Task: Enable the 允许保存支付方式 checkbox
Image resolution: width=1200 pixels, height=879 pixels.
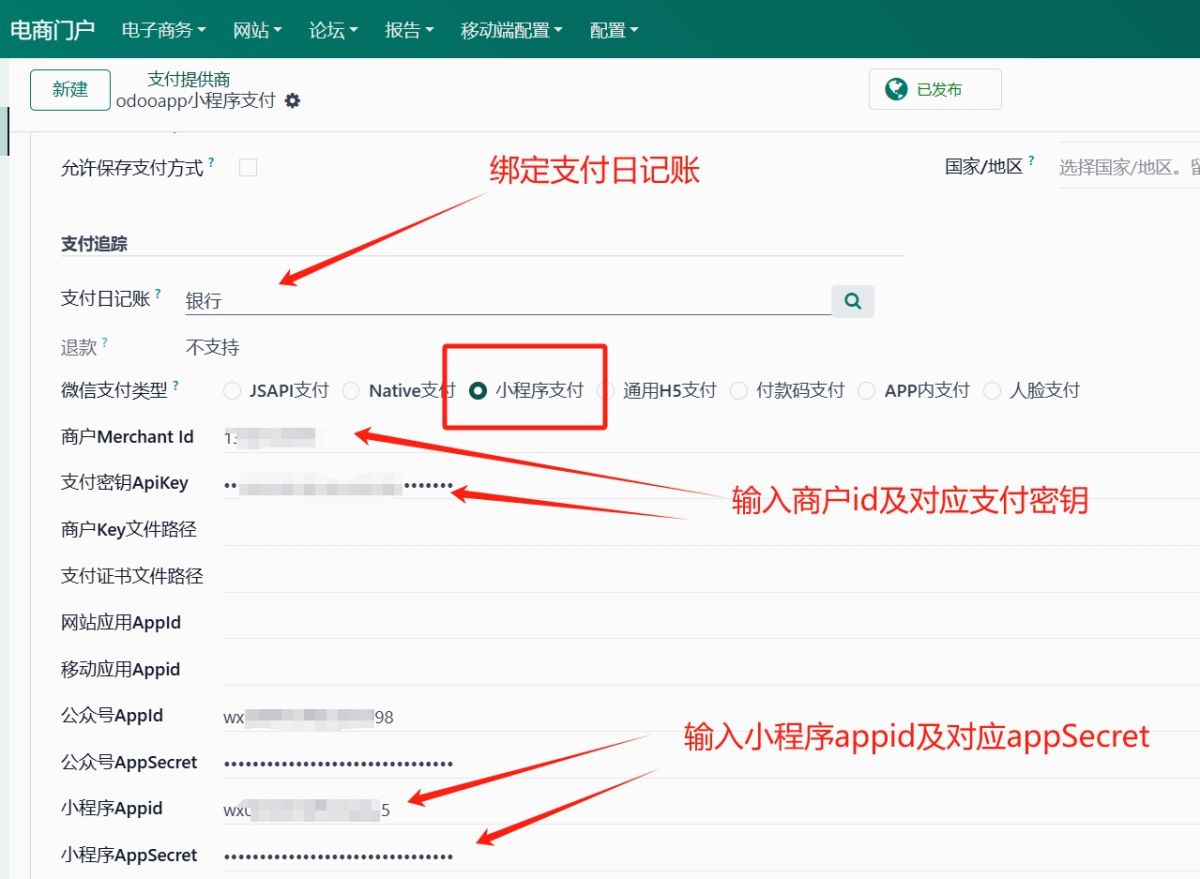Action: tap(248, 168)
